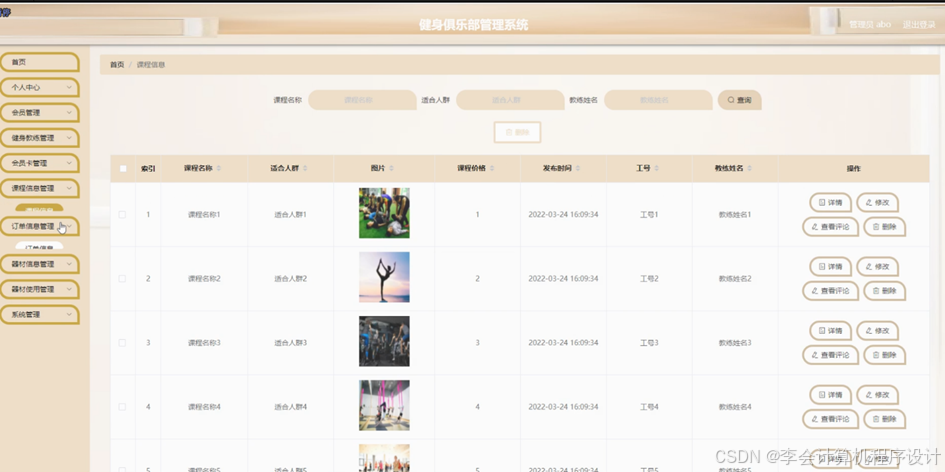Click 删除 for 课程名称3 row
Screen dimensions: 945x472
[884, 356]
